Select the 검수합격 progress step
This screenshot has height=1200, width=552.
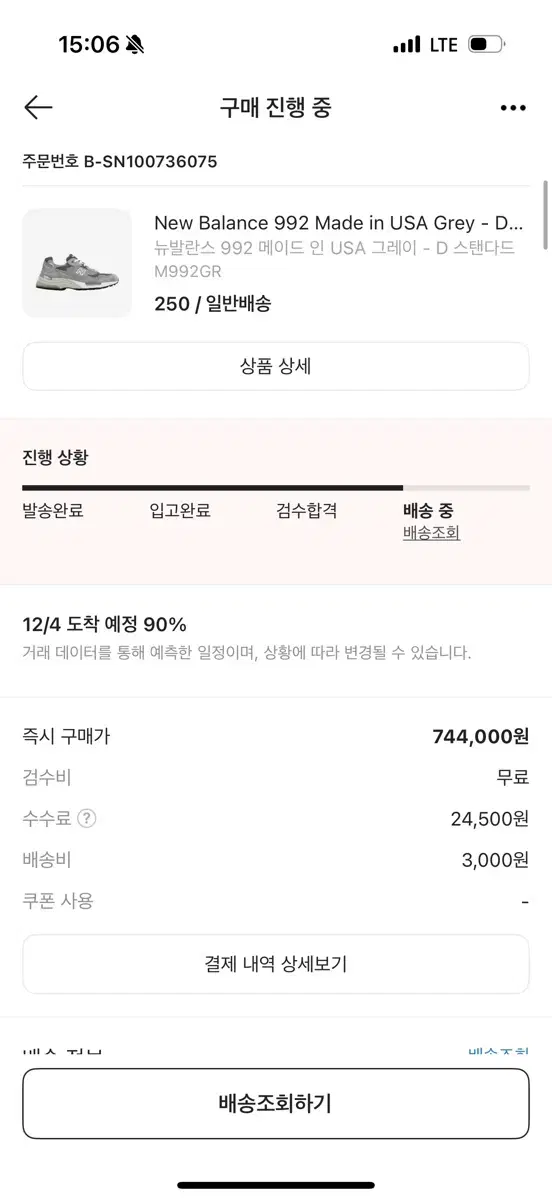(307, 510)
